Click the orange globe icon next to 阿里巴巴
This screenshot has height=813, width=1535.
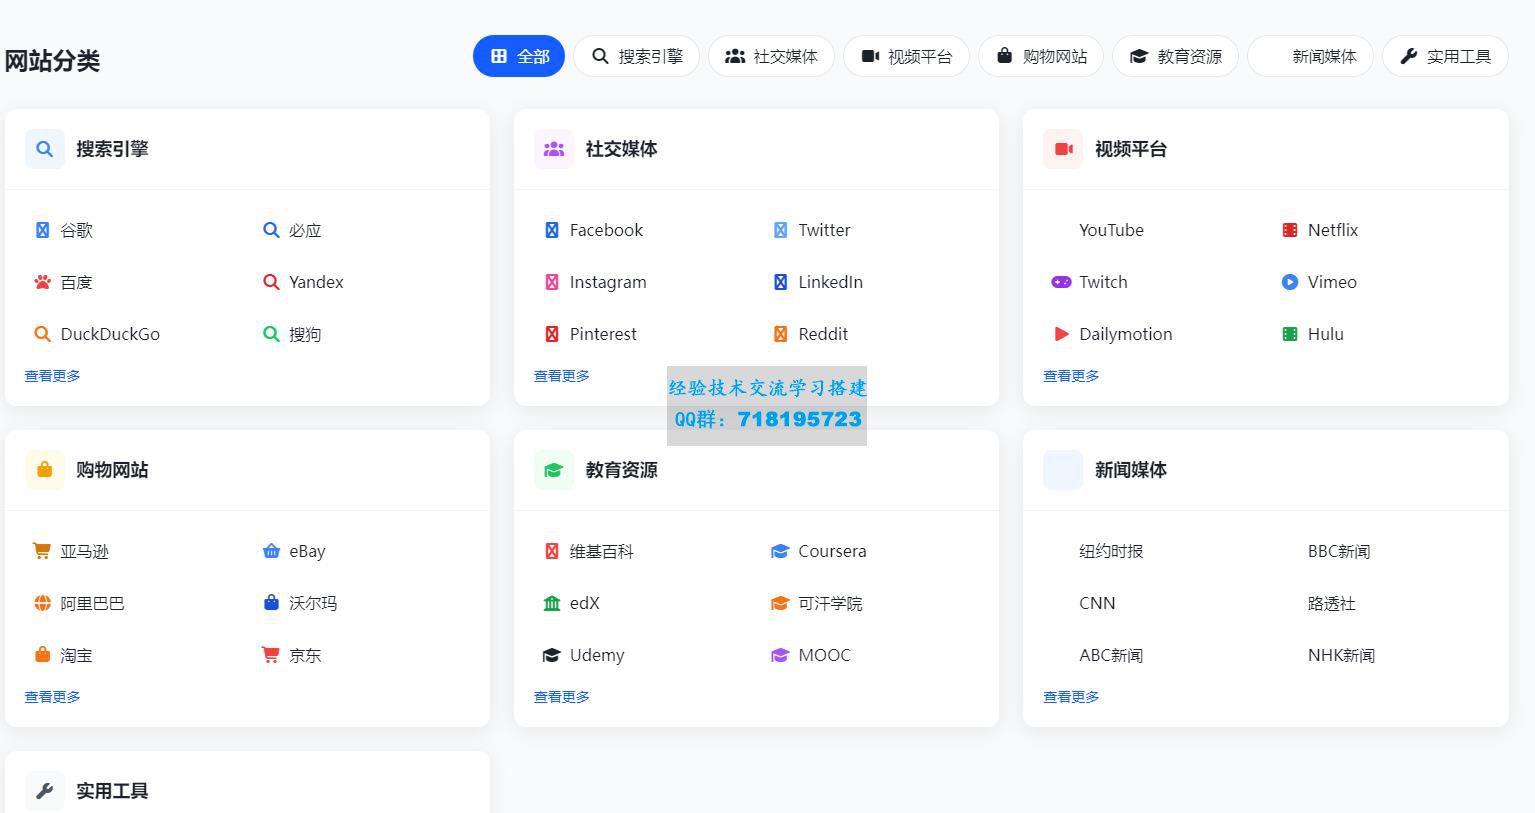(42, 603)
